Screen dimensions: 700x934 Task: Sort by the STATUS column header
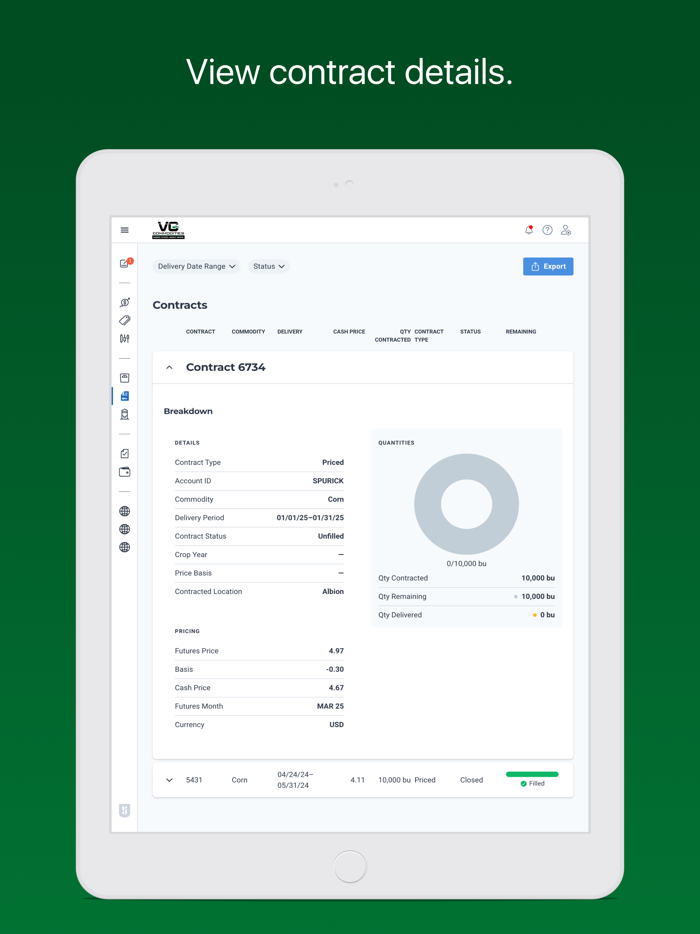pos(470,331)
